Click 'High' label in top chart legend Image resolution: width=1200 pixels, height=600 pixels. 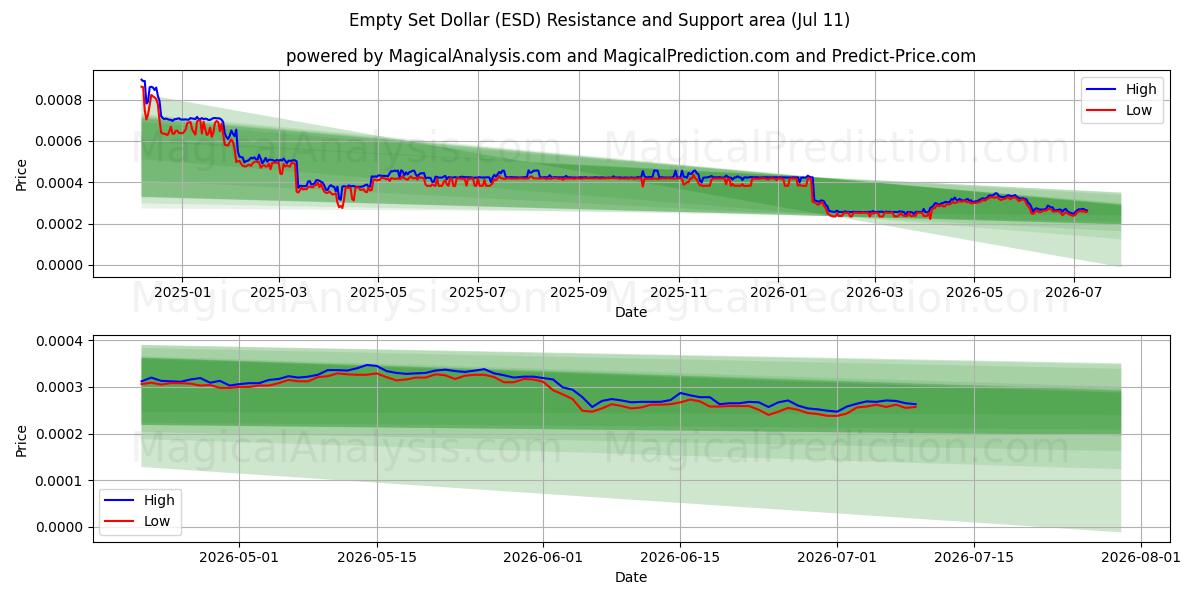1140,89
